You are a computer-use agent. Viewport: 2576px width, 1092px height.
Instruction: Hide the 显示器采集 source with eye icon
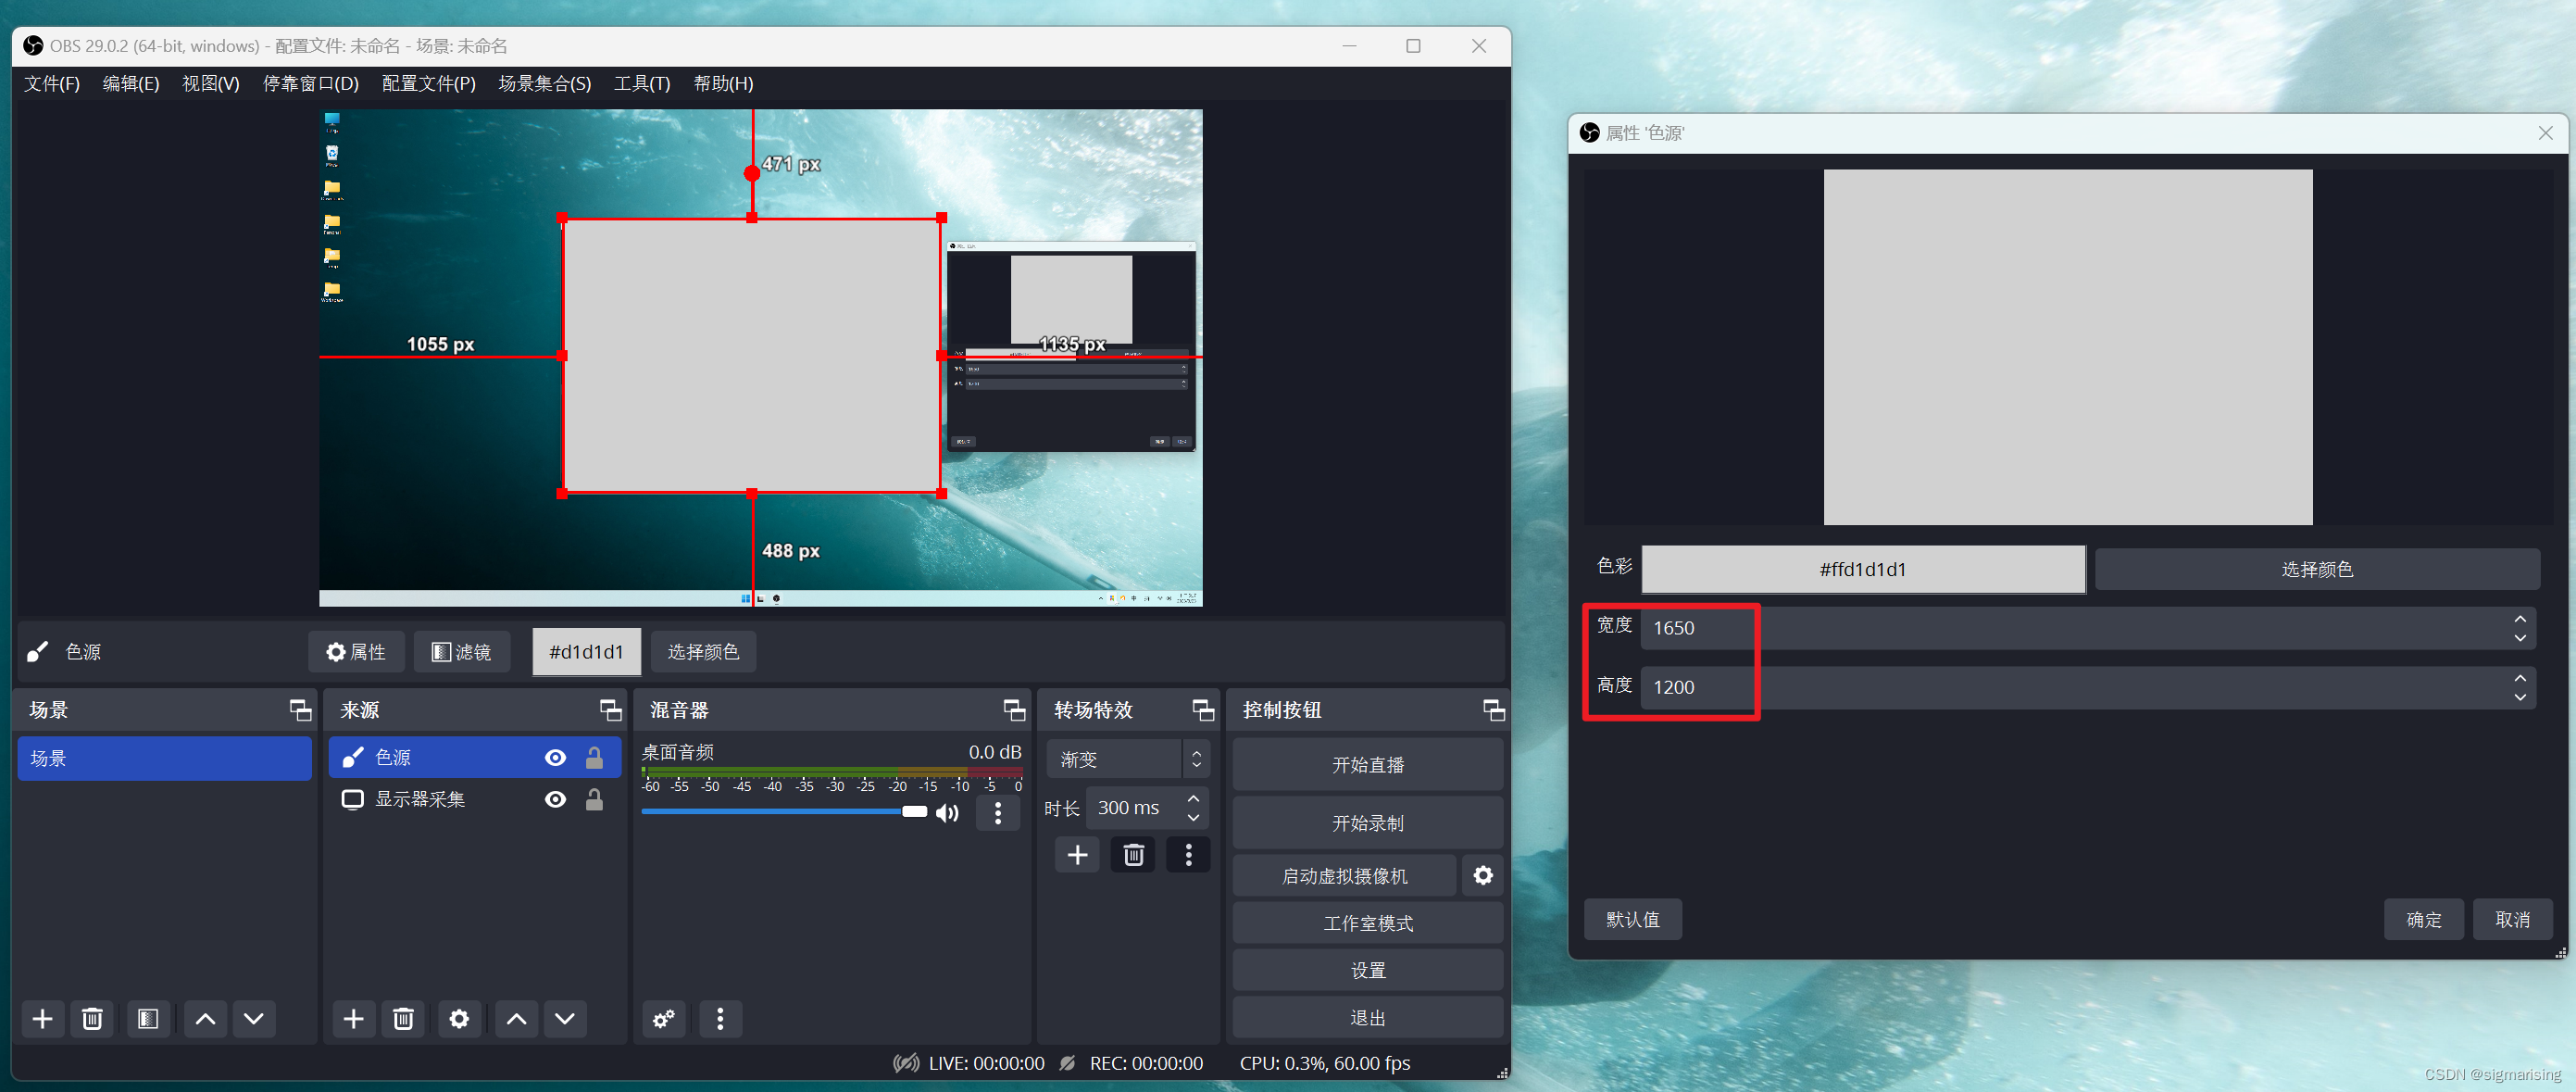click(x=555, y=799)
